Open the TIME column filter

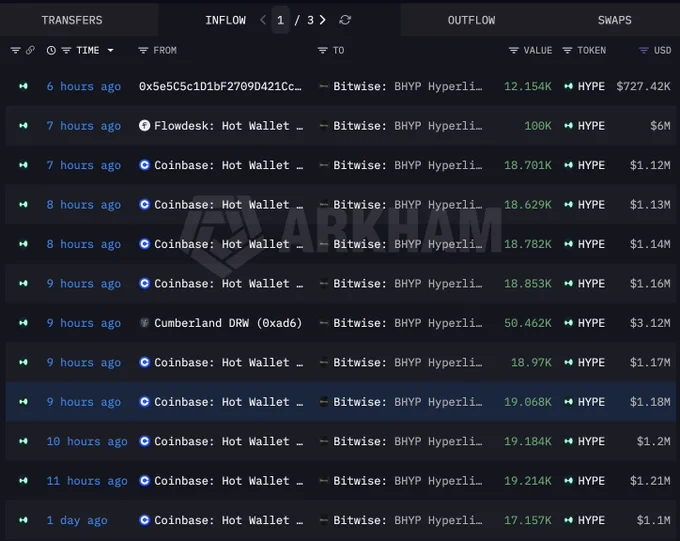66,50
